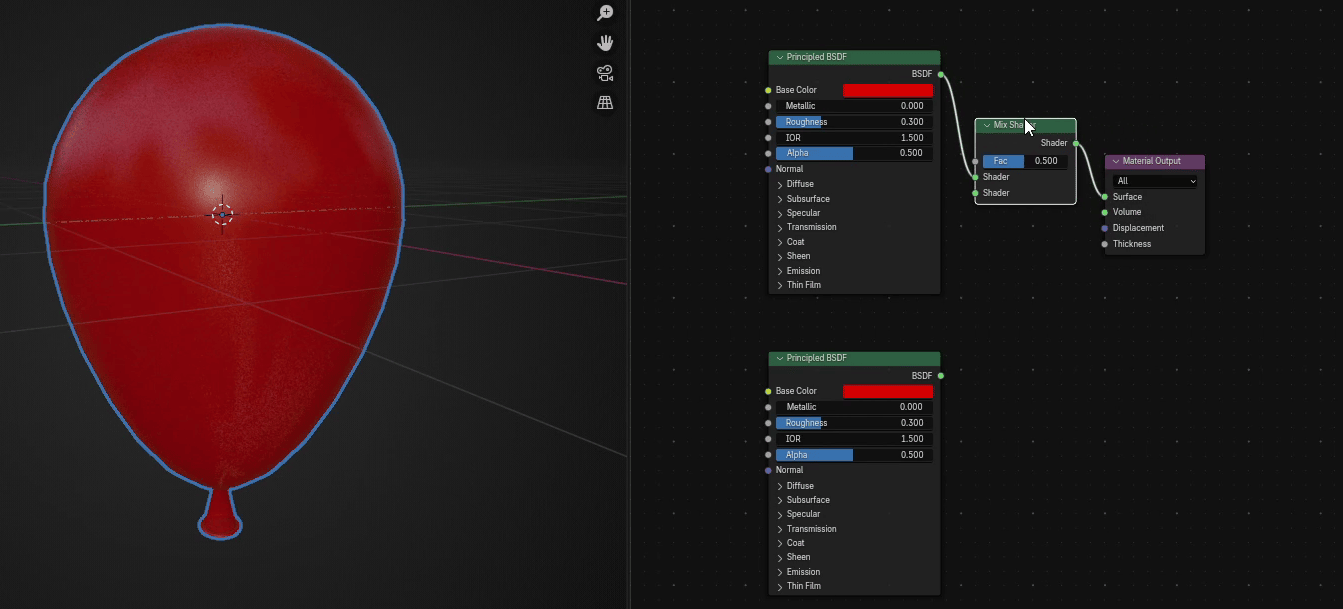Click the viewport zoom magnifier icon
This screenshot has height=609, width=1343.
(605, 13)
